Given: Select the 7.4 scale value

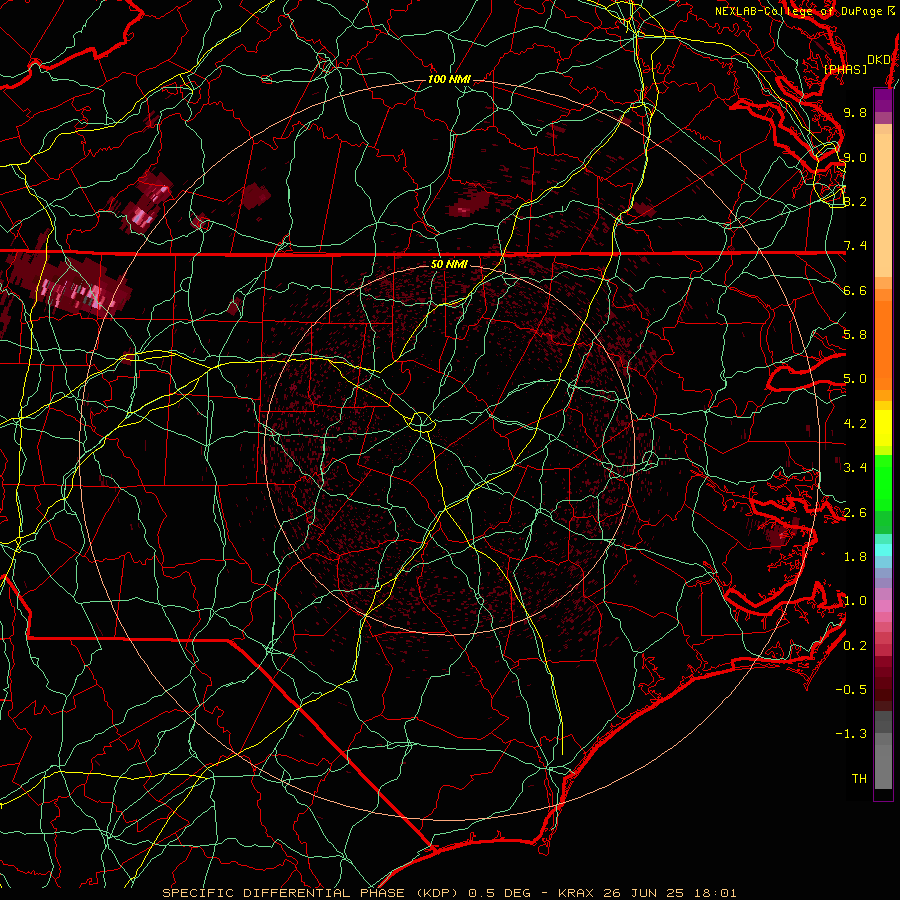Looking at the screenshot, I should (855, 246).
